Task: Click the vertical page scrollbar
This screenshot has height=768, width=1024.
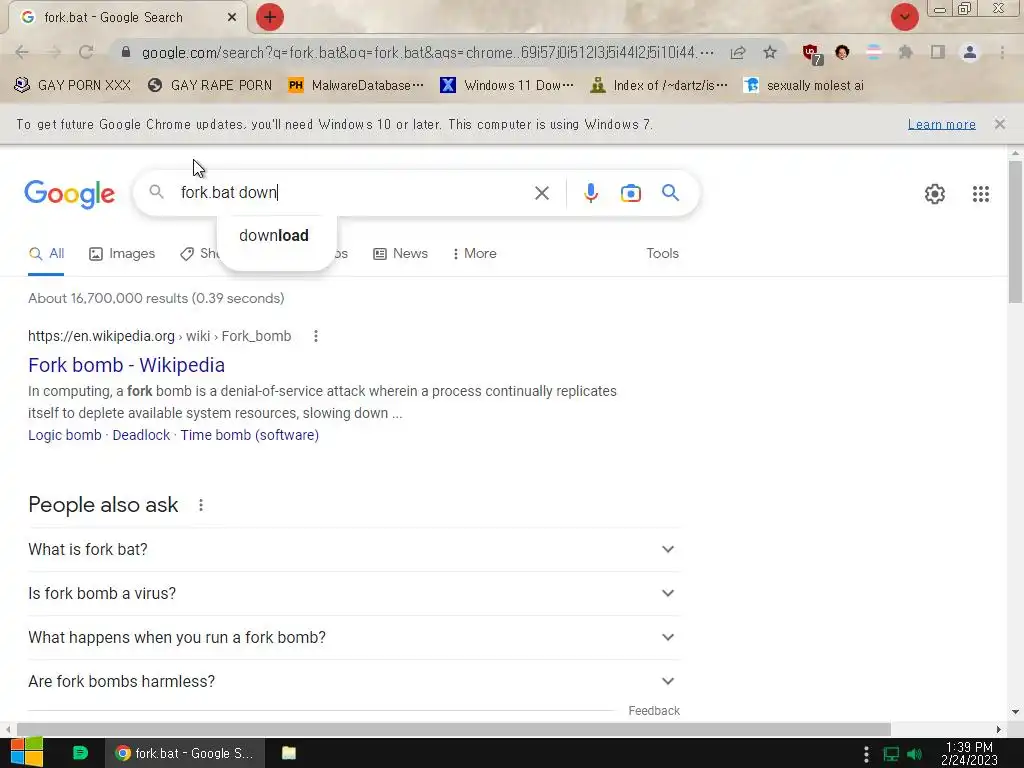Action: click(x=1015, y=231)
